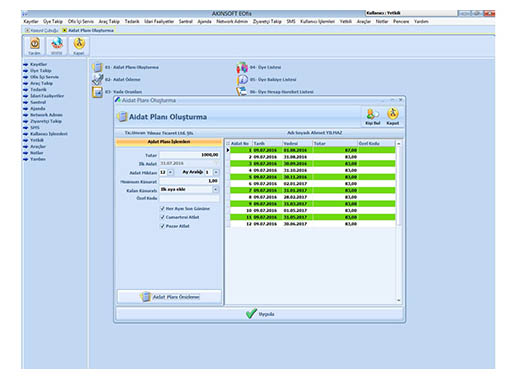Screen dimensions: 510x380
Task: Open the Yardım menu in menu bar
Action: [421, 22]
